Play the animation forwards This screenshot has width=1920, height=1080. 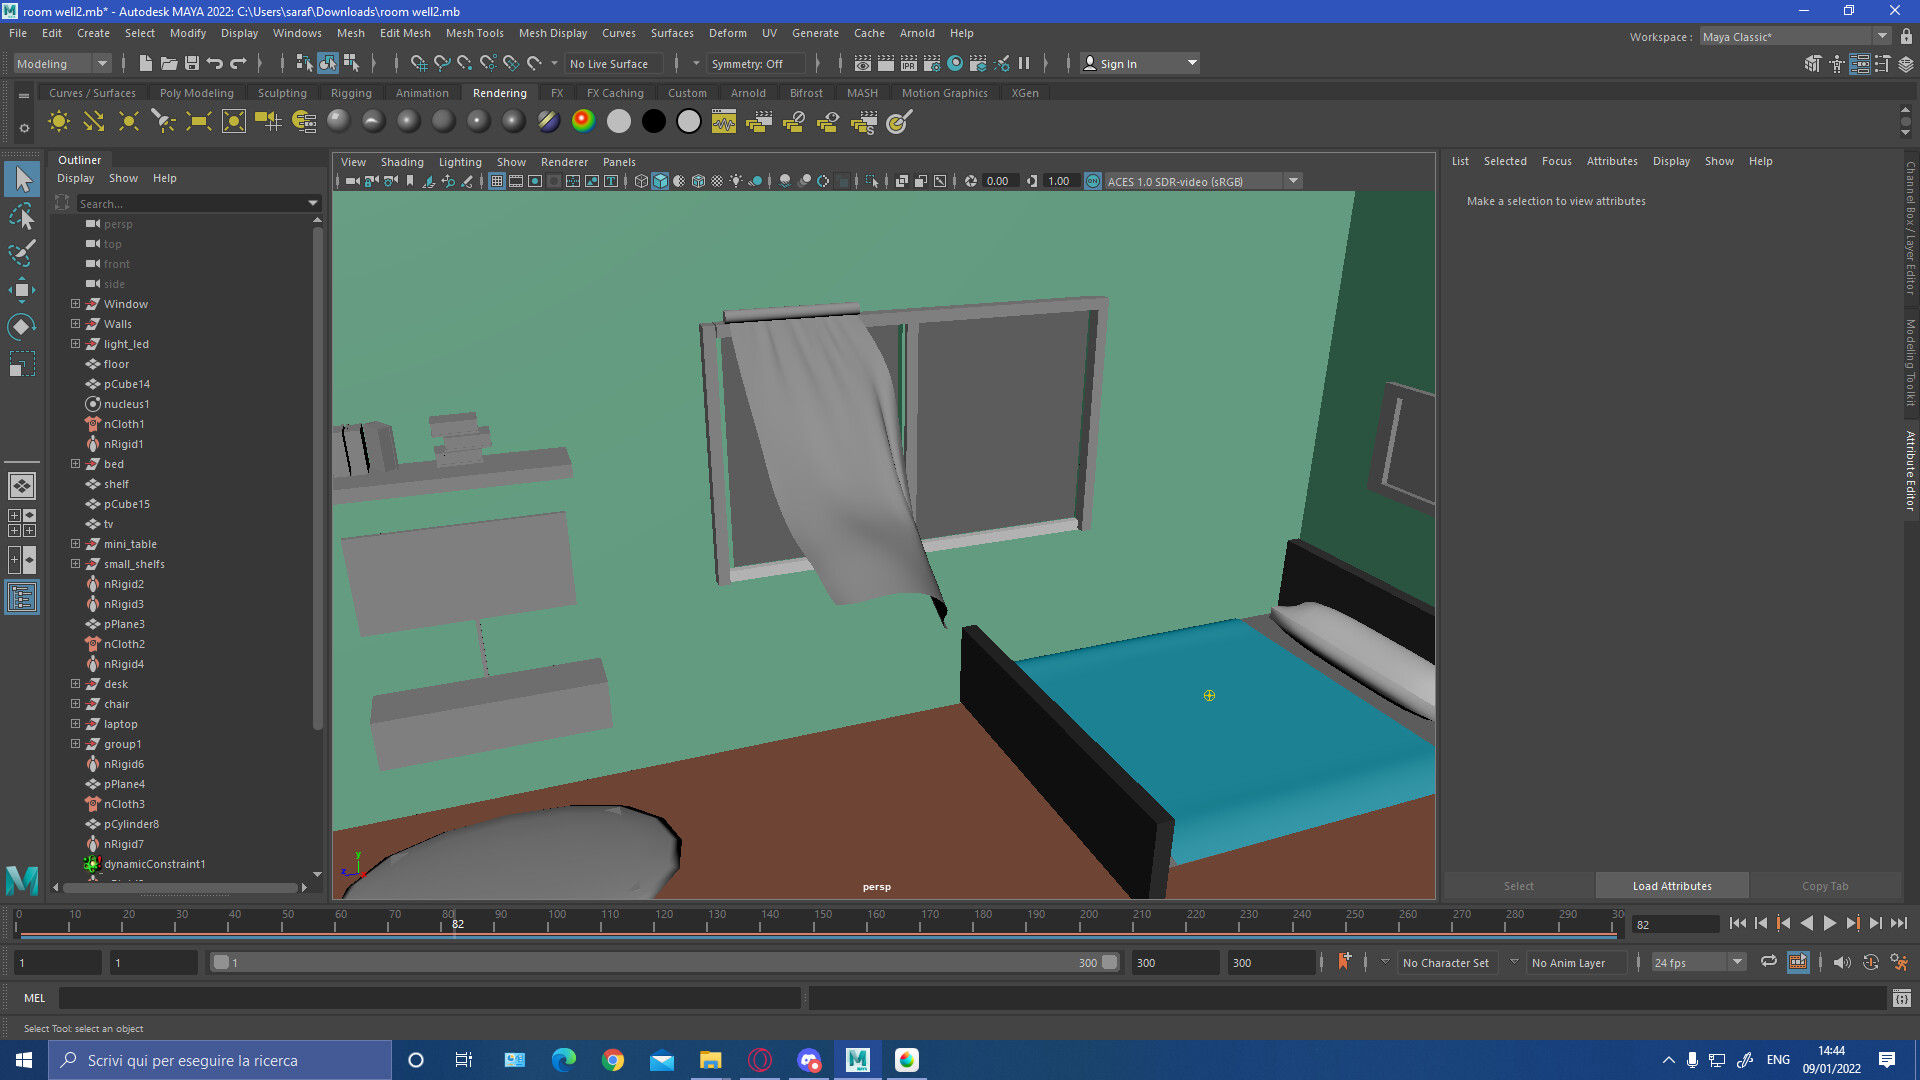pos(1829,924)
